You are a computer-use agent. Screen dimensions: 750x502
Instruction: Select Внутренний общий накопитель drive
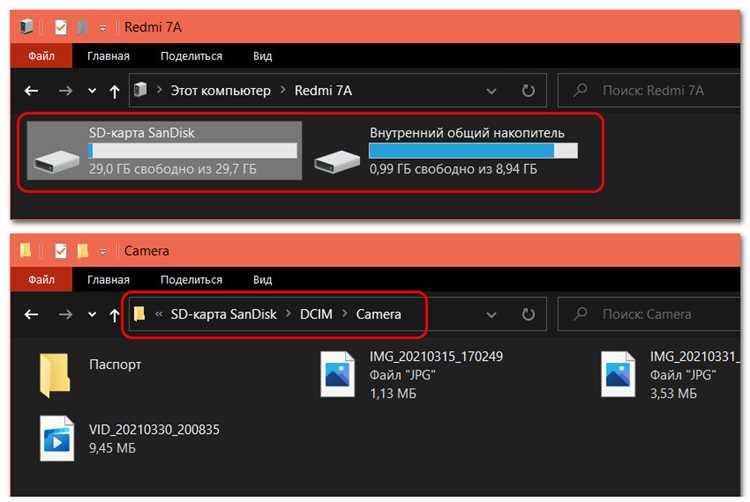click(x=447, y=150)
